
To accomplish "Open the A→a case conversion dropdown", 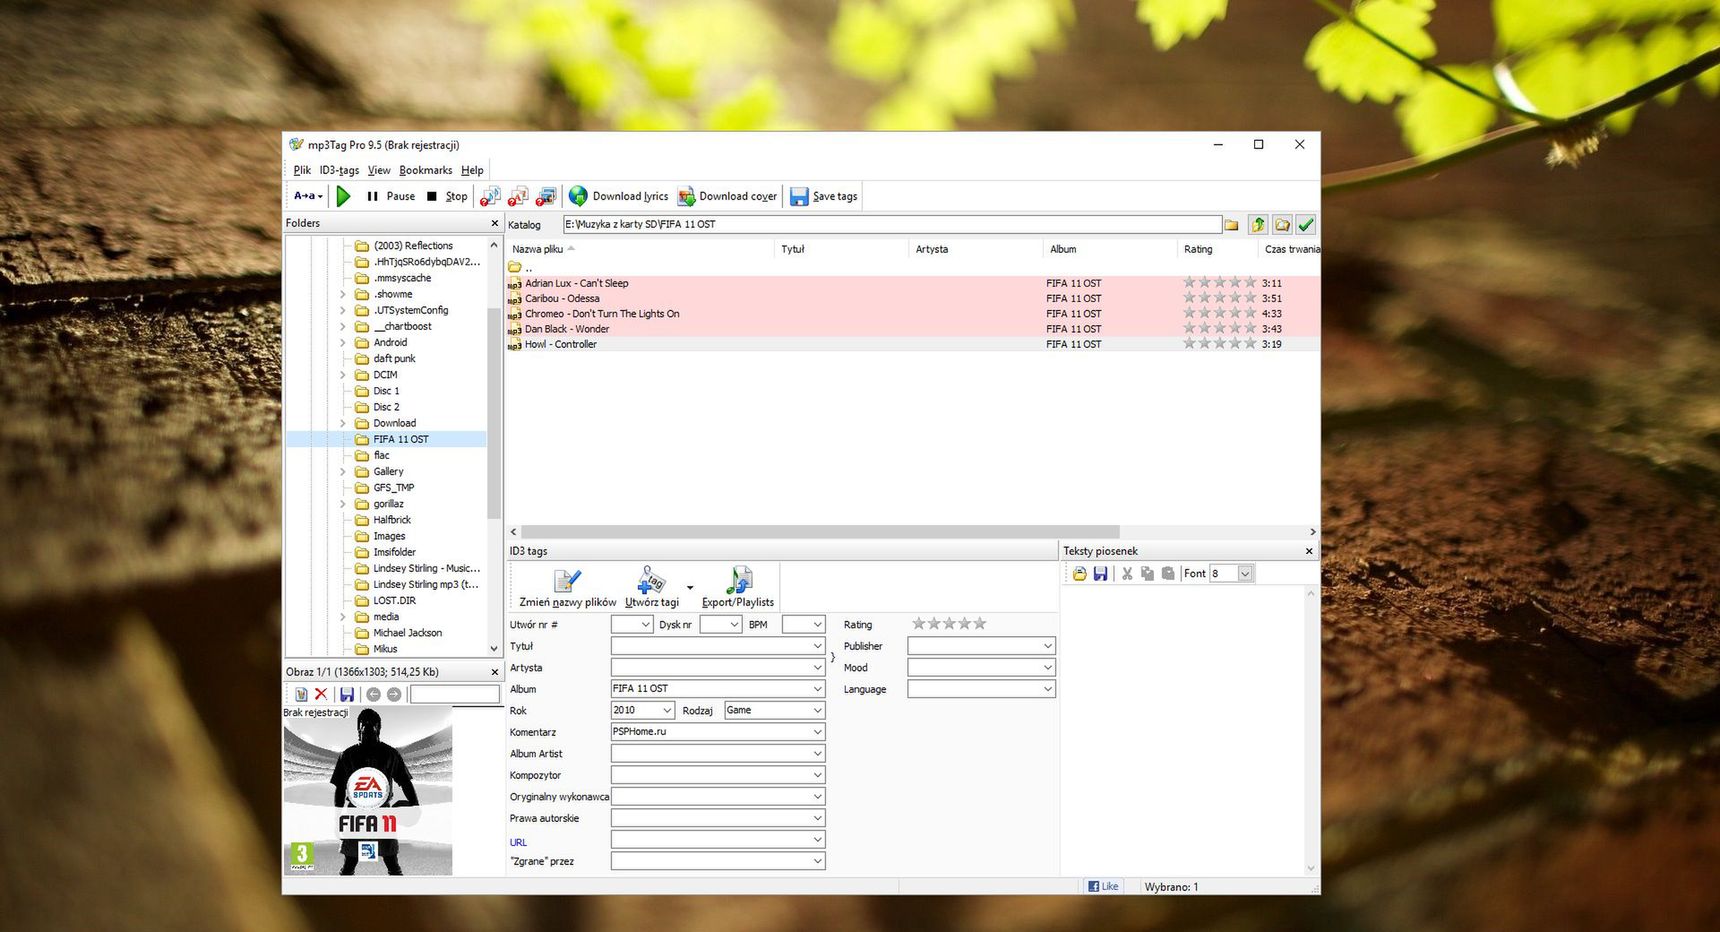I will coord(308,196).
